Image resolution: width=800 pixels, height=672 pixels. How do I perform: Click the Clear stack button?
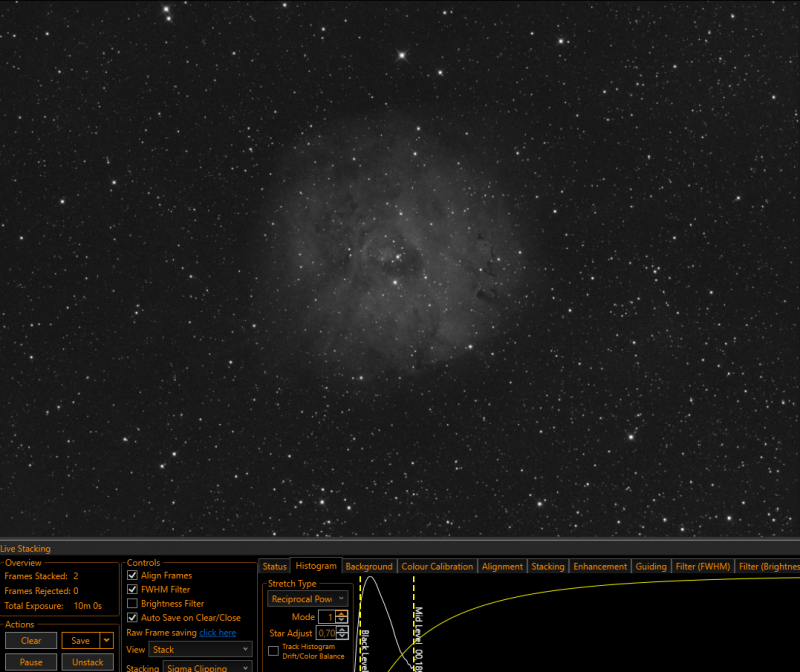[x=31, y=640]
